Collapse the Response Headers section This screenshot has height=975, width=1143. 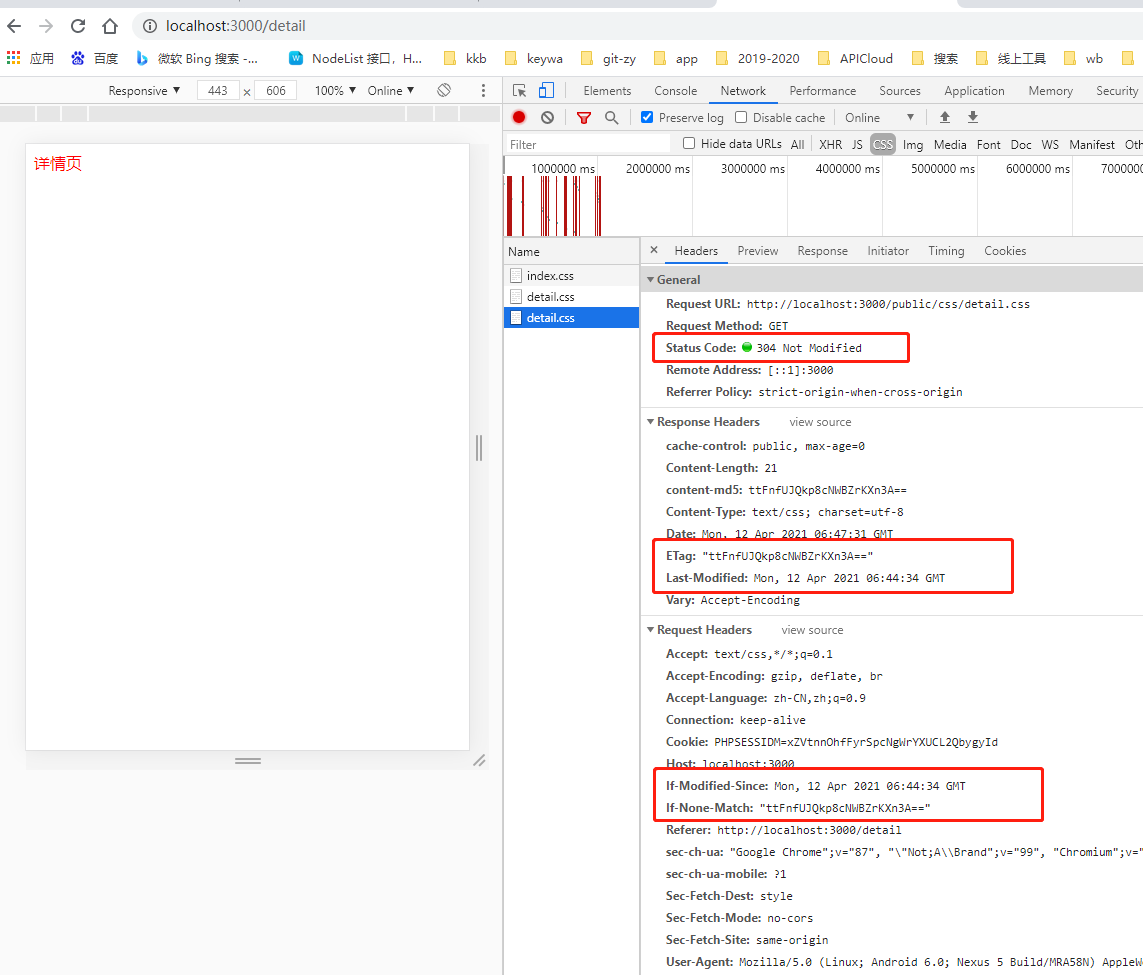click(651, 422)
